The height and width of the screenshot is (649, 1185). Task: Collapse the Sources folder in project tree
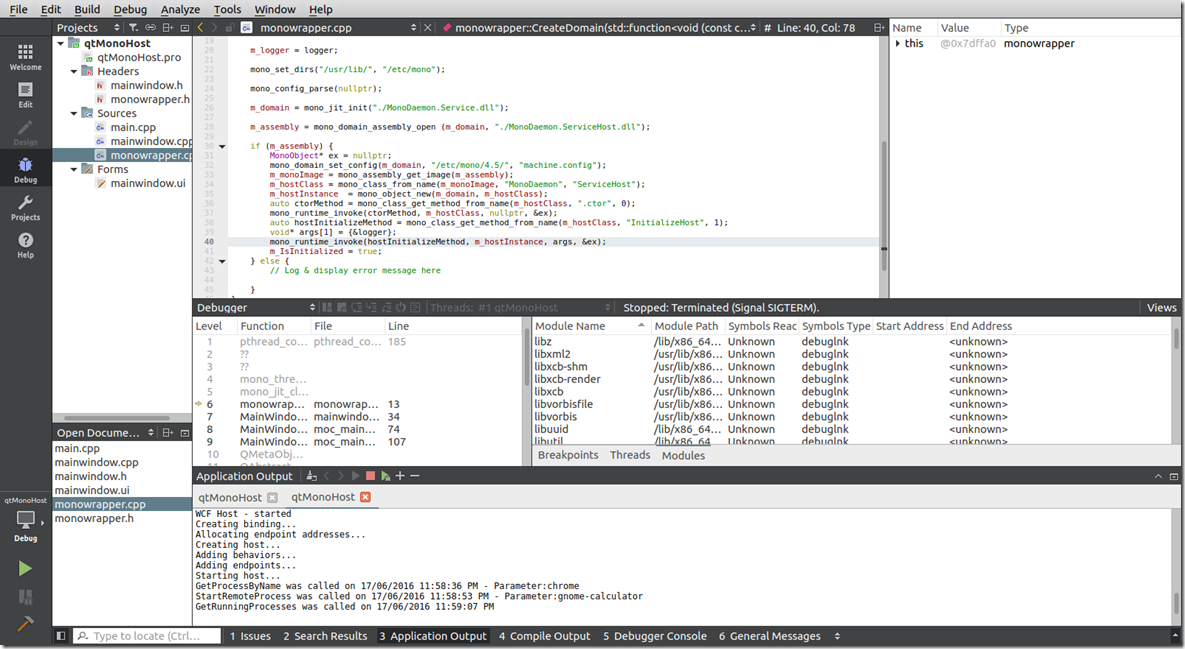click(75, 113)
